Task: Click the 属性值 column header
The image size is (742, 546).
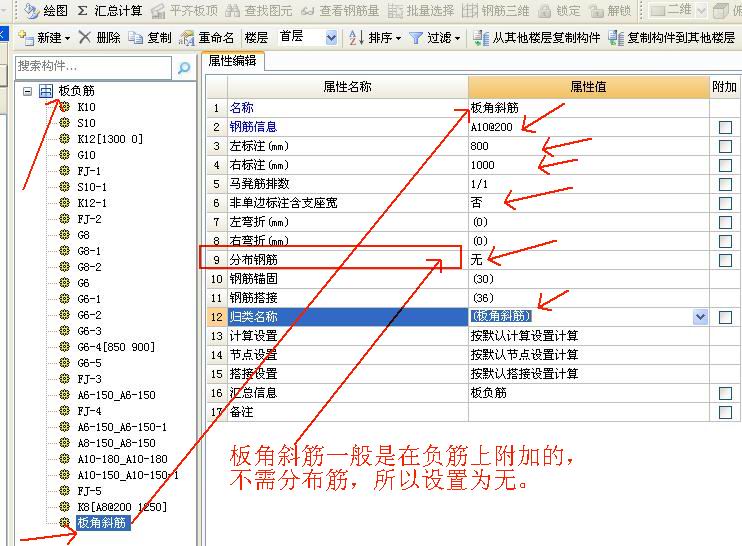Action: click(588, 87)
